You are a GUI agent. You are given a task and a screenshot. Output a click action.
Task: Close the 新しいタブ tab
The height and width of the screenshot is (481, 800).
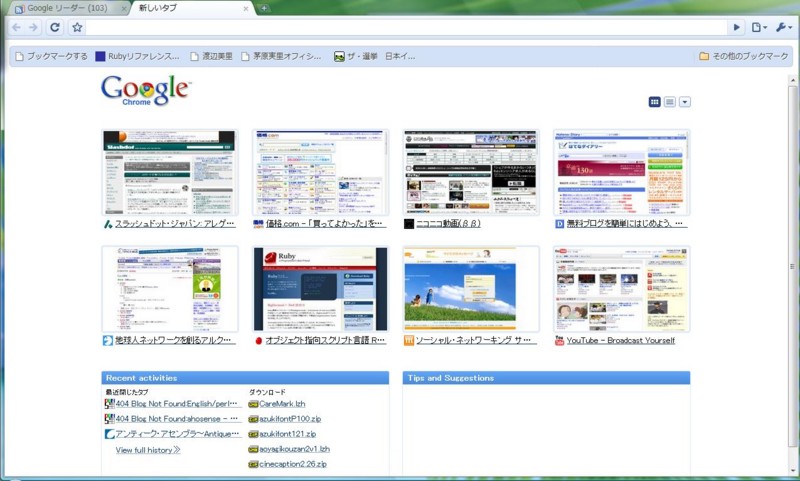tap(246, 9)
